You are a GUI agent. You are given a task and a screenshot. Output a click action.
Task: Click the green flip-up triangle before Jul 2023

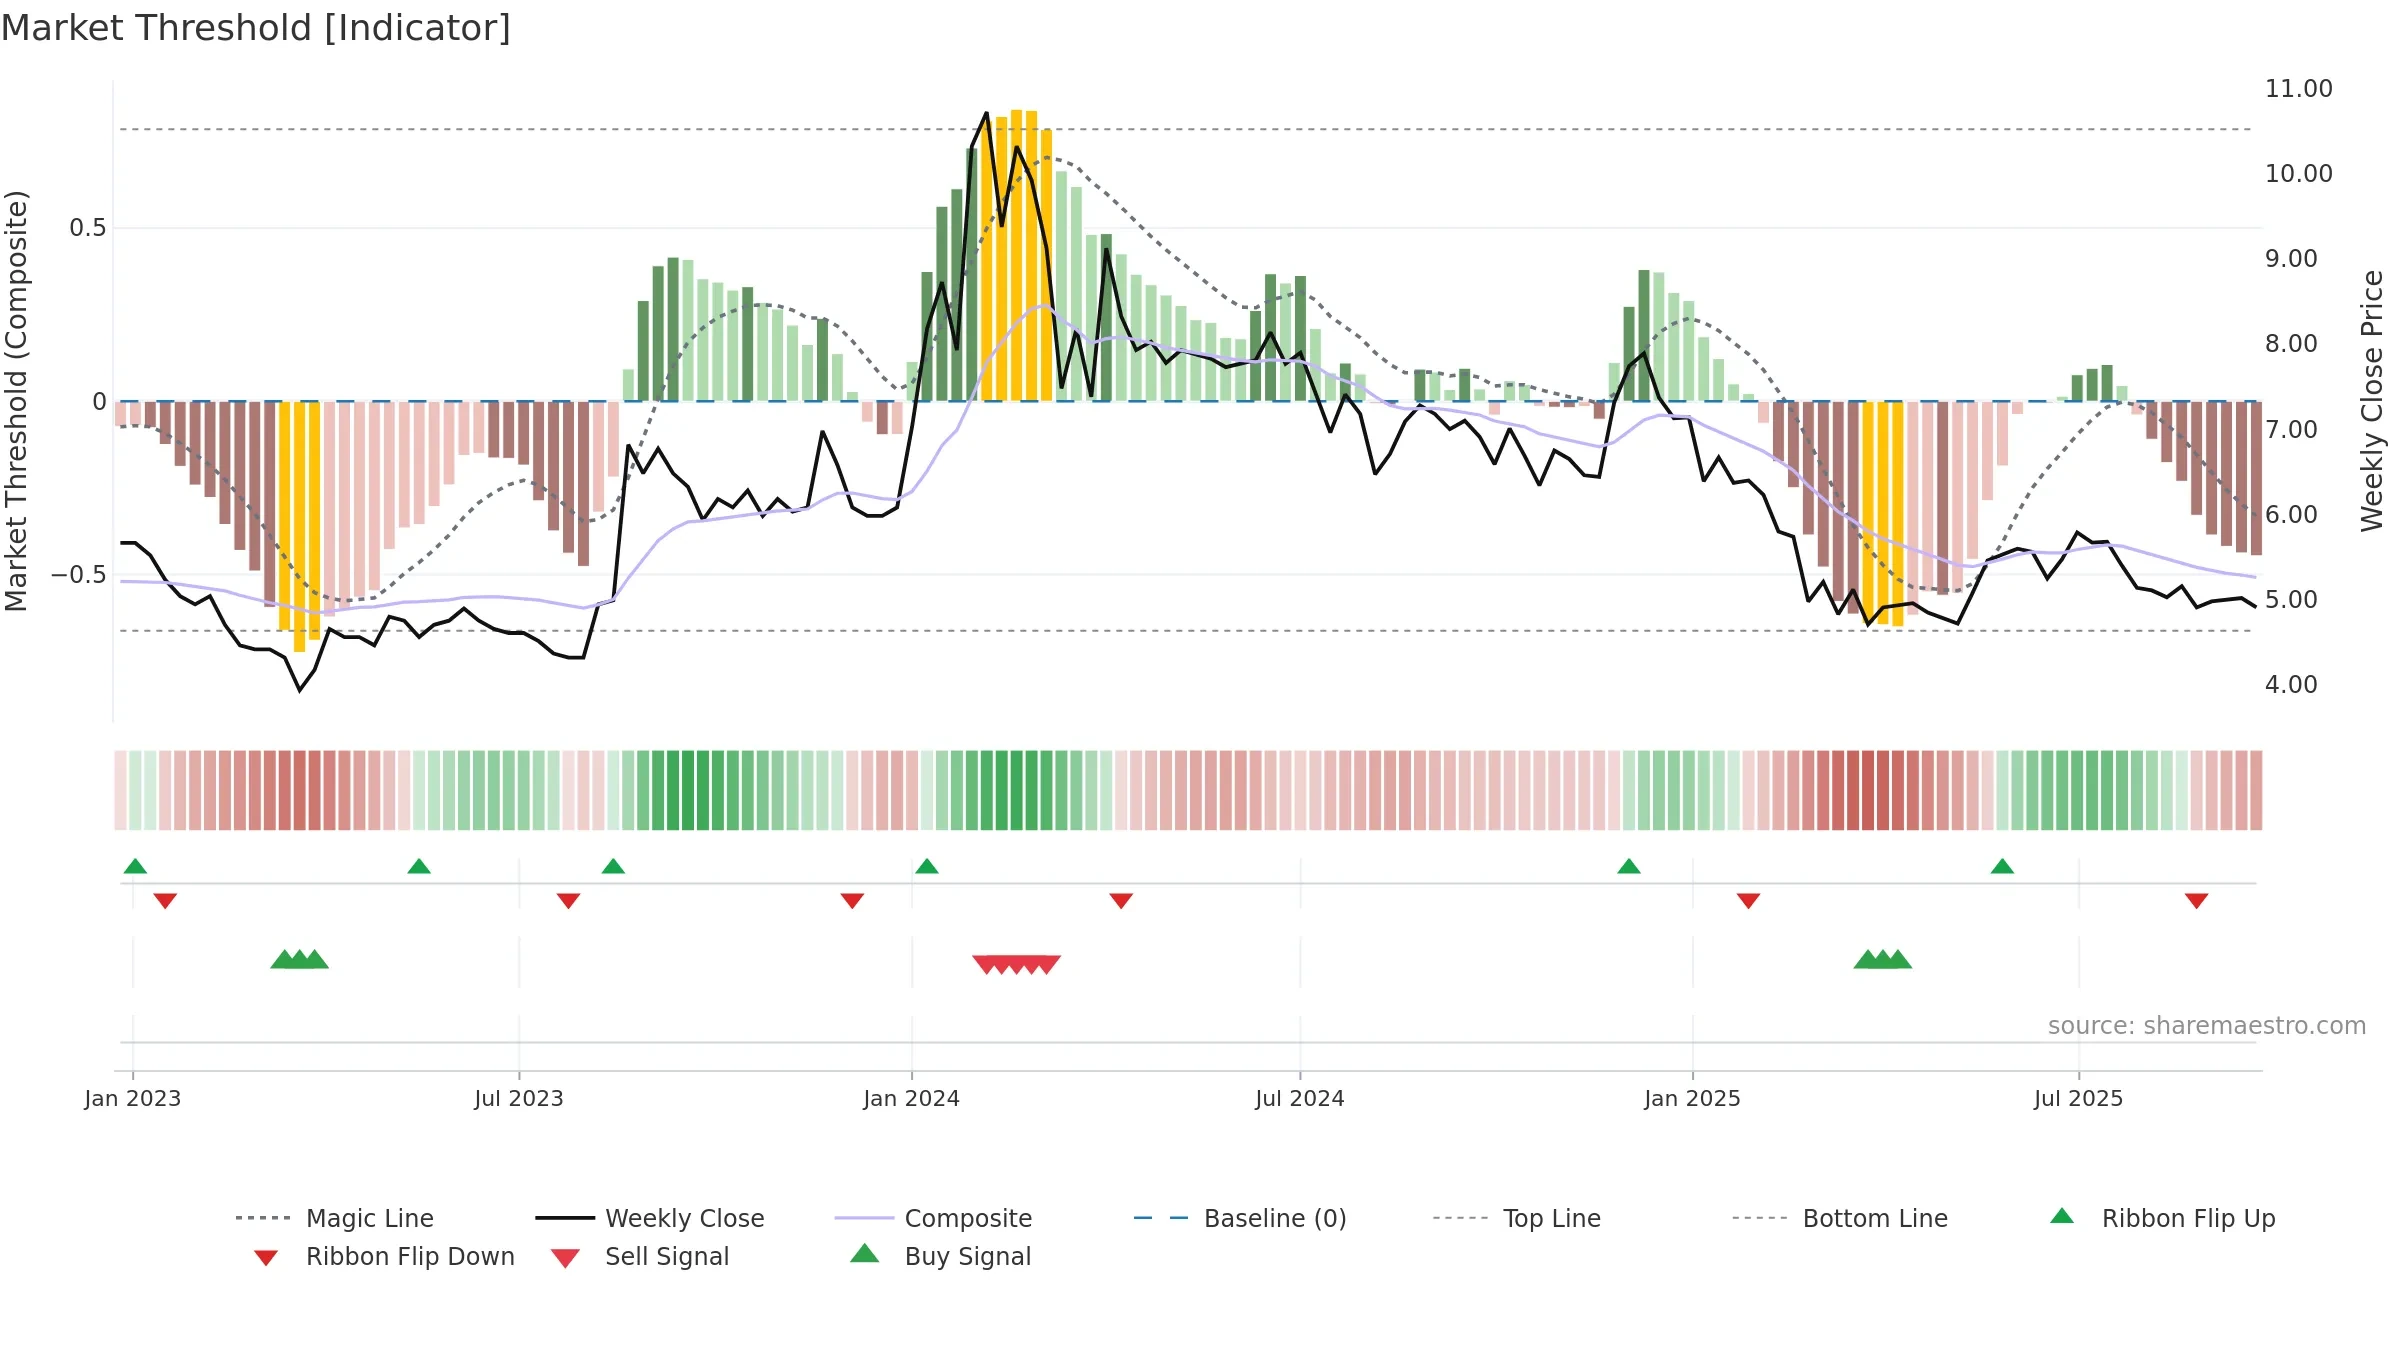(419, 866)
